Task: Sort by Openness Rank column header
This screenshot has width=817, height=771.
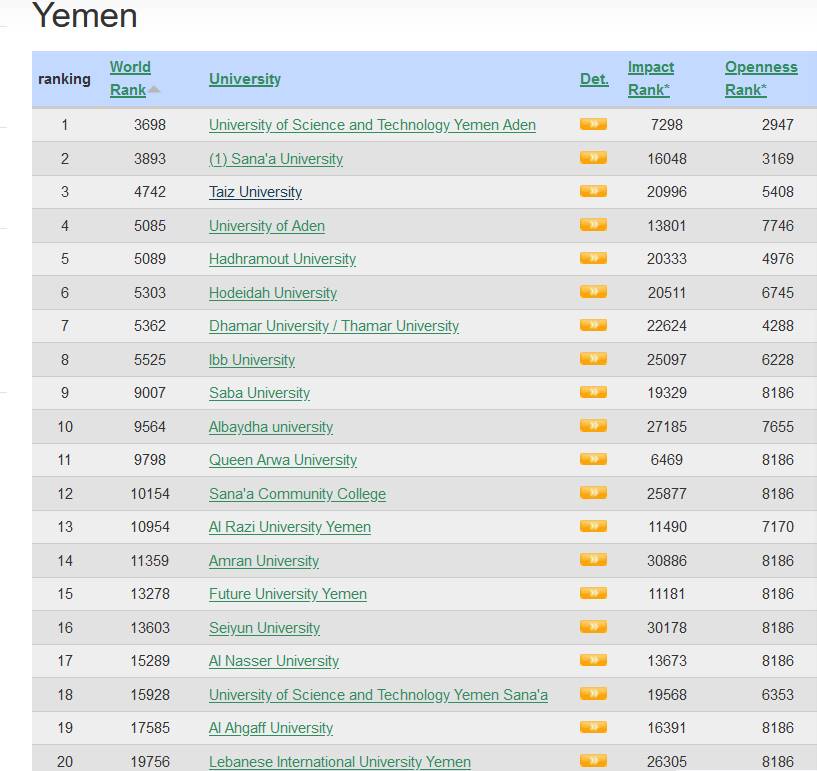Action: coord(761,78)
